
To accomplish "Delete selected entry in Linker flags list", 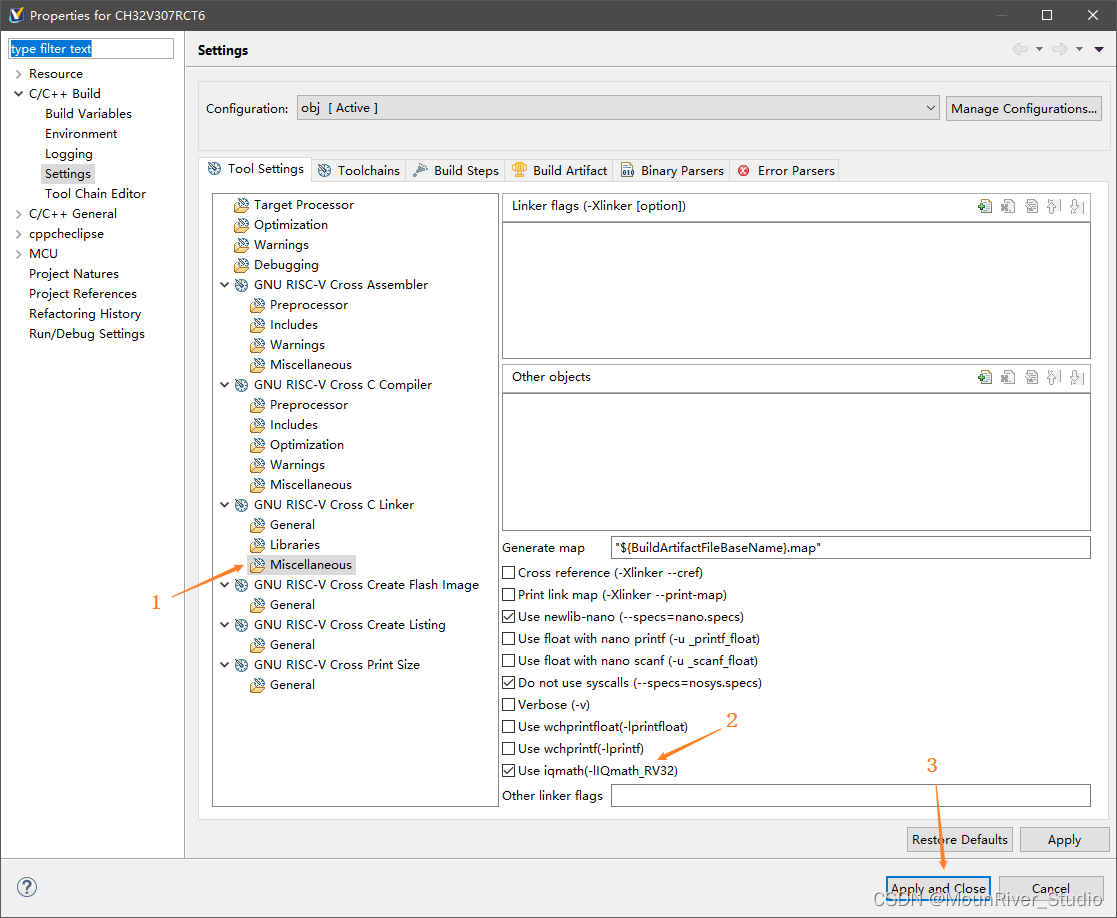I will (1007, 207).
